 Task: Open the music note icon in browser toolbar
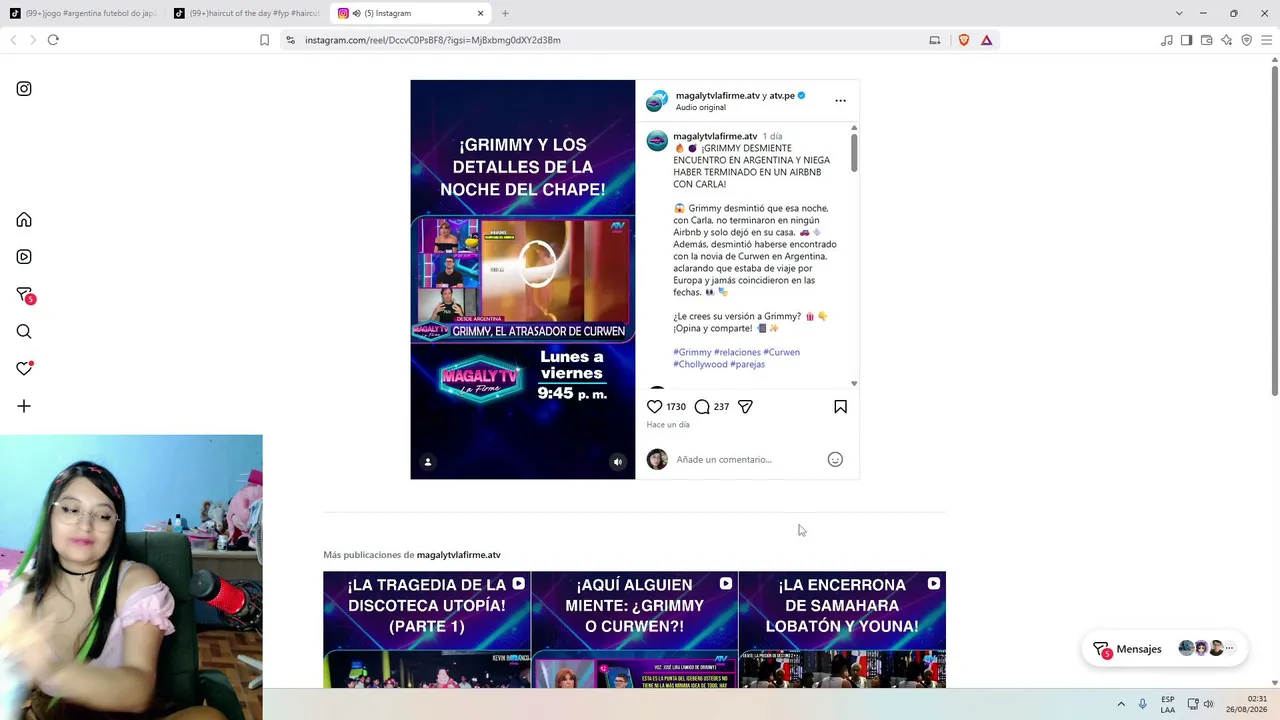point(1167,40)
